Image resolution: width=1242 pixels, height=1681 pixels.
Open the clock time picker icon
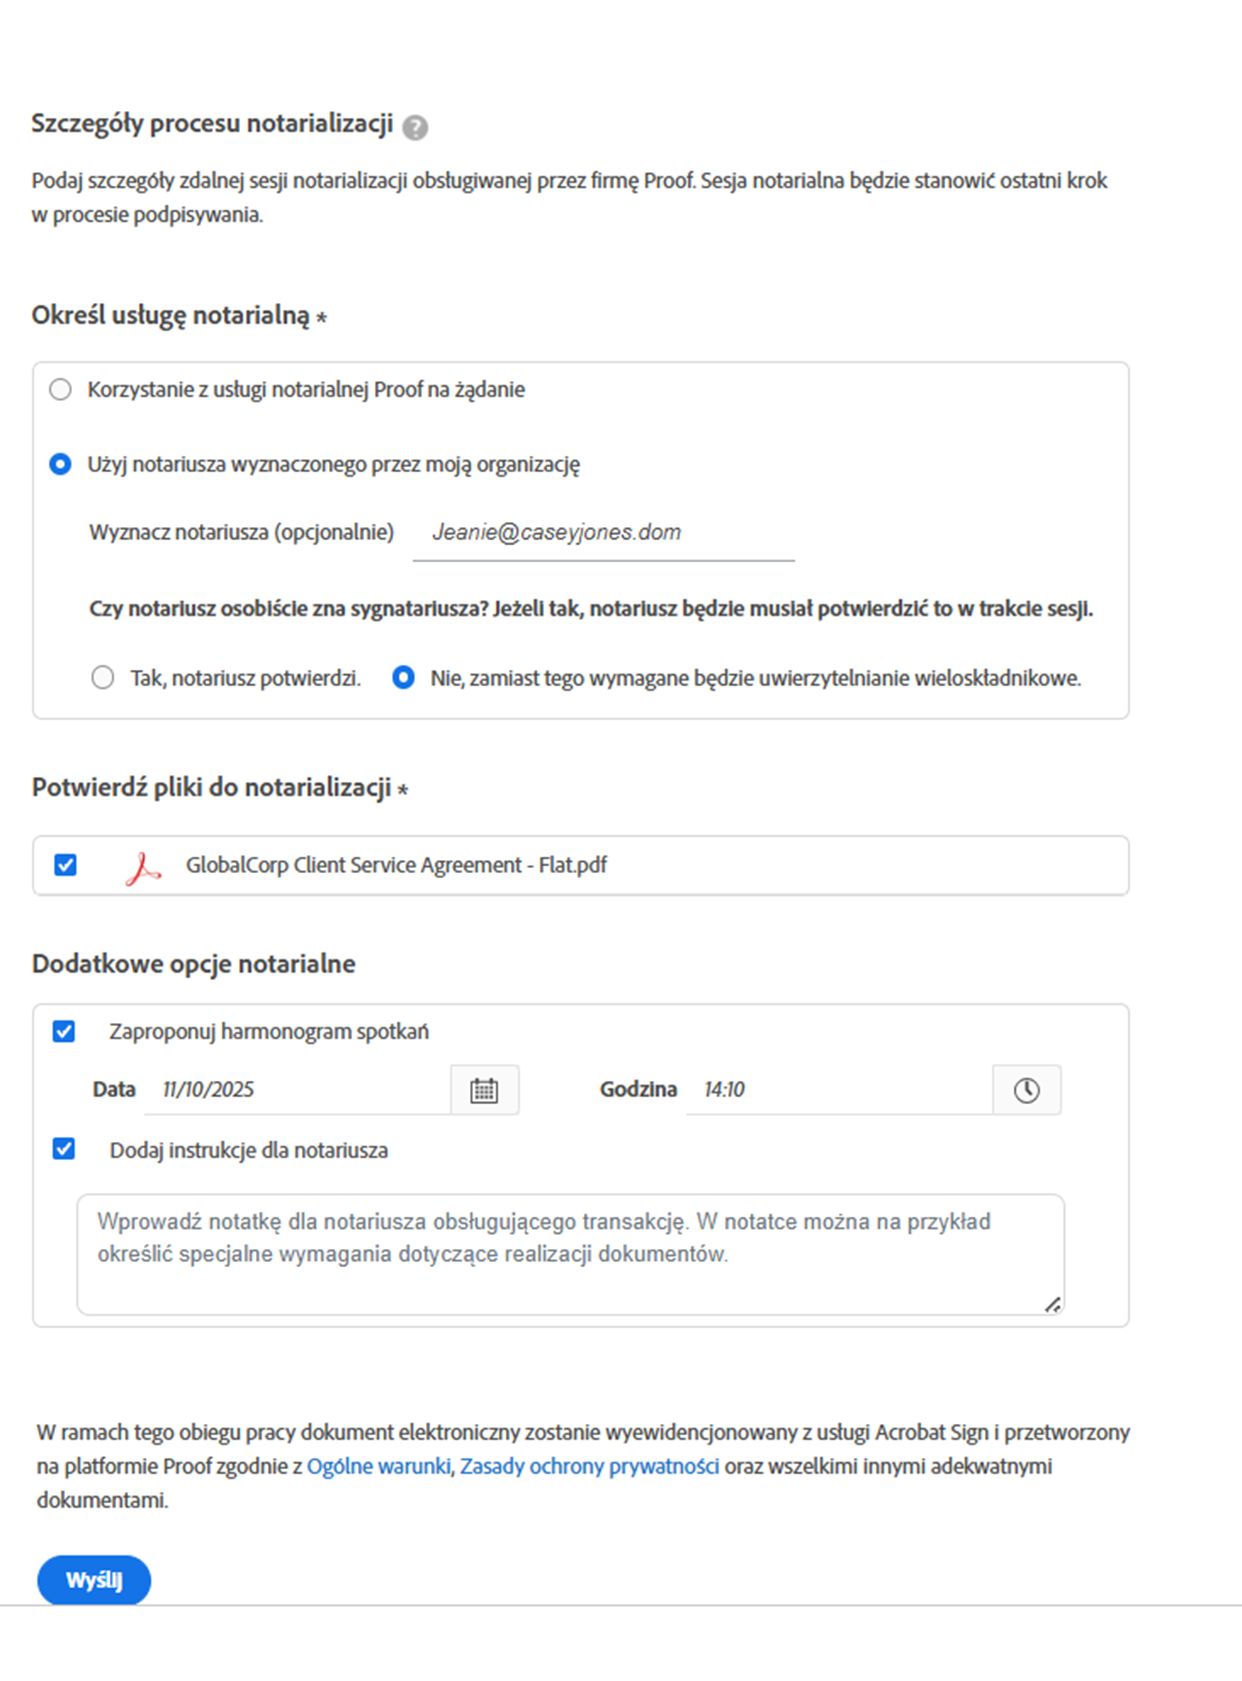(x=1026, y=1090)
